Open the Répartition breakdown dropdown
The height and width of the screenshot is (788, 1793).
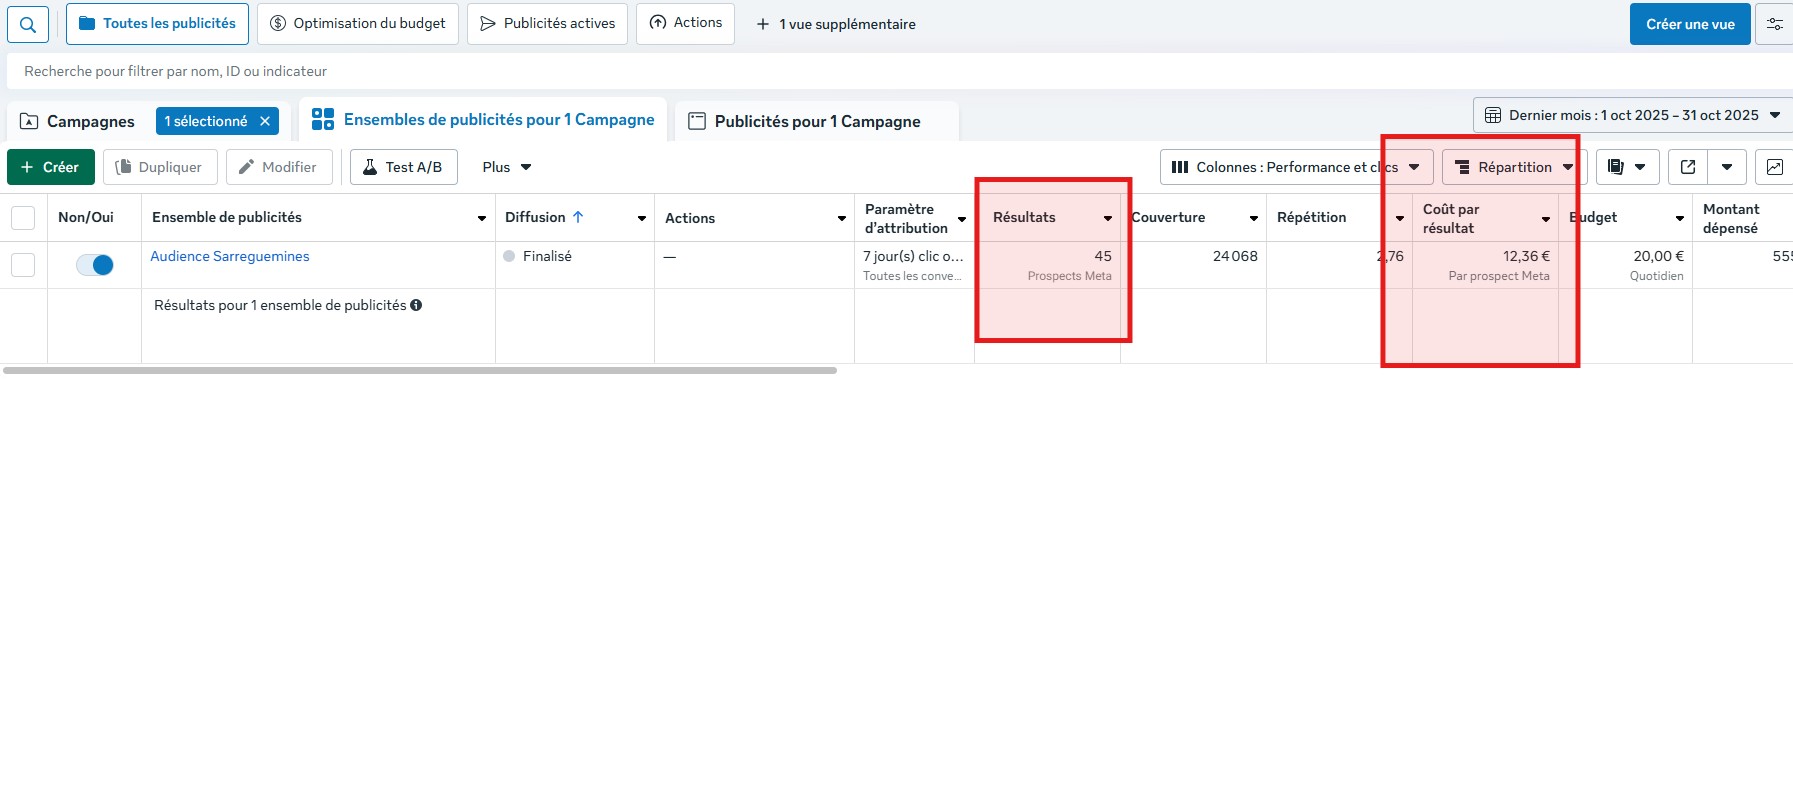click(x=1513, y=167)
